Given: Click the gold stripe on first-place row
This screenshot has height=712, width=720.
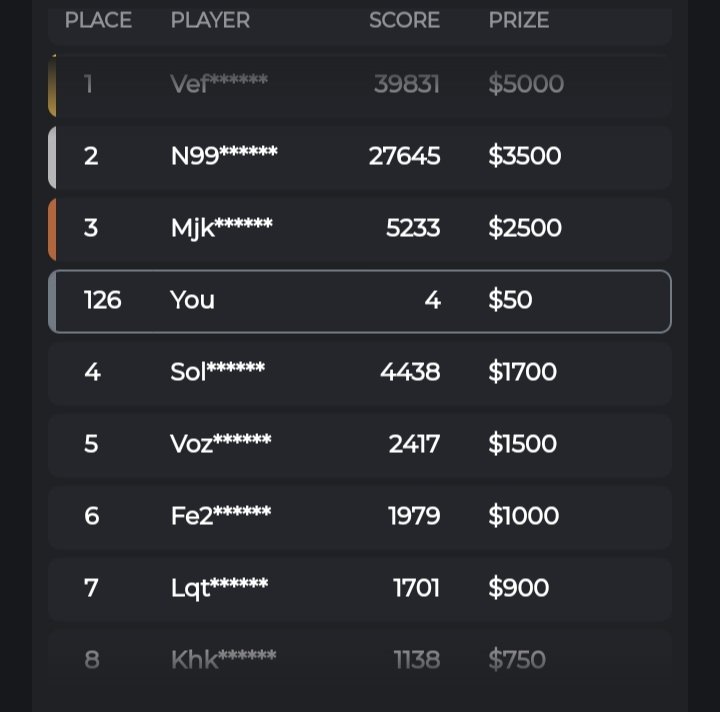Looking at the screenshot, I should (x=52, y=86).
